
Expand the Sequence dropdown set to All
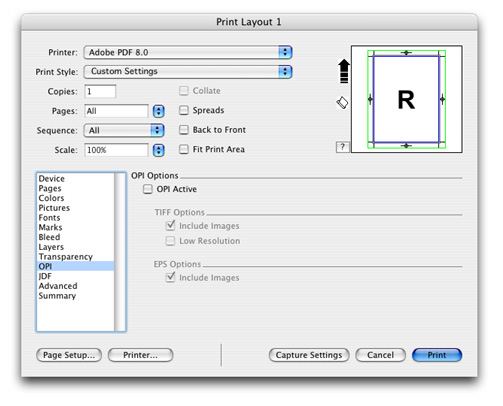tap(124, 130)
